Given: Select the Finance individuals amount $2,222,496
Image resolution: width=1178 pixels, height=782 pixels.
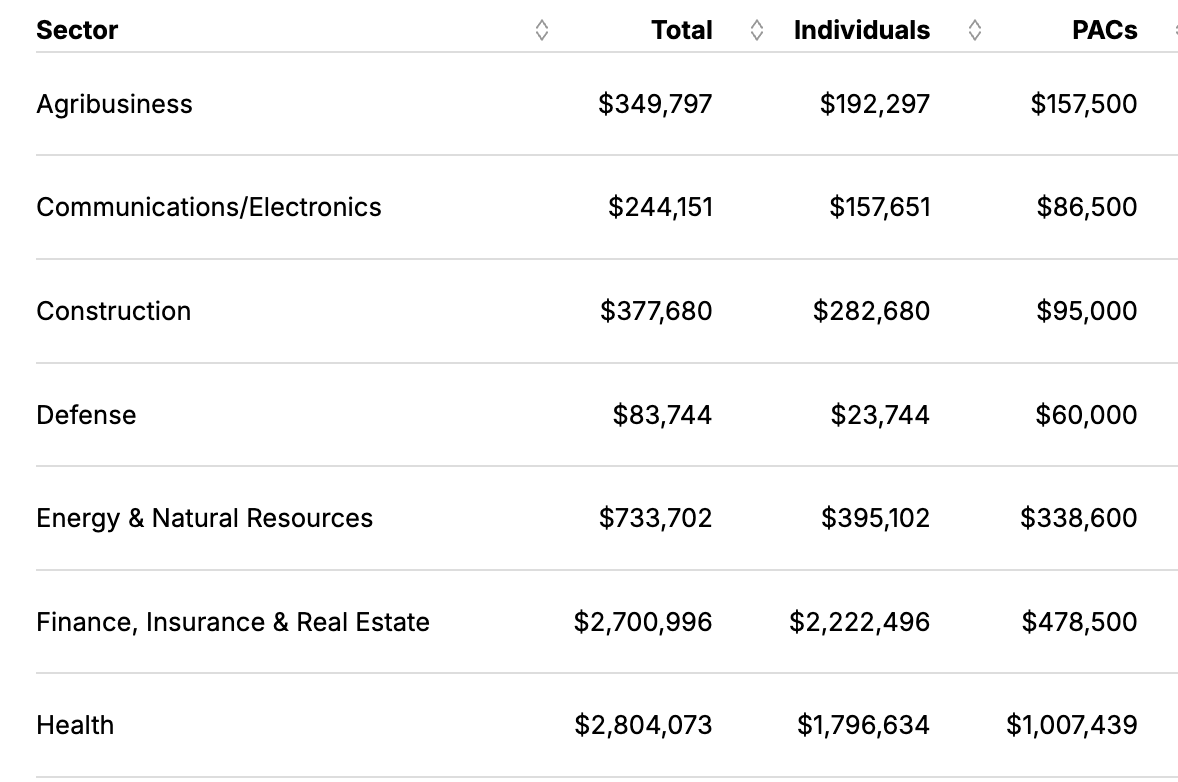Looking at the screenshot, I should click(x=859, y=622).
